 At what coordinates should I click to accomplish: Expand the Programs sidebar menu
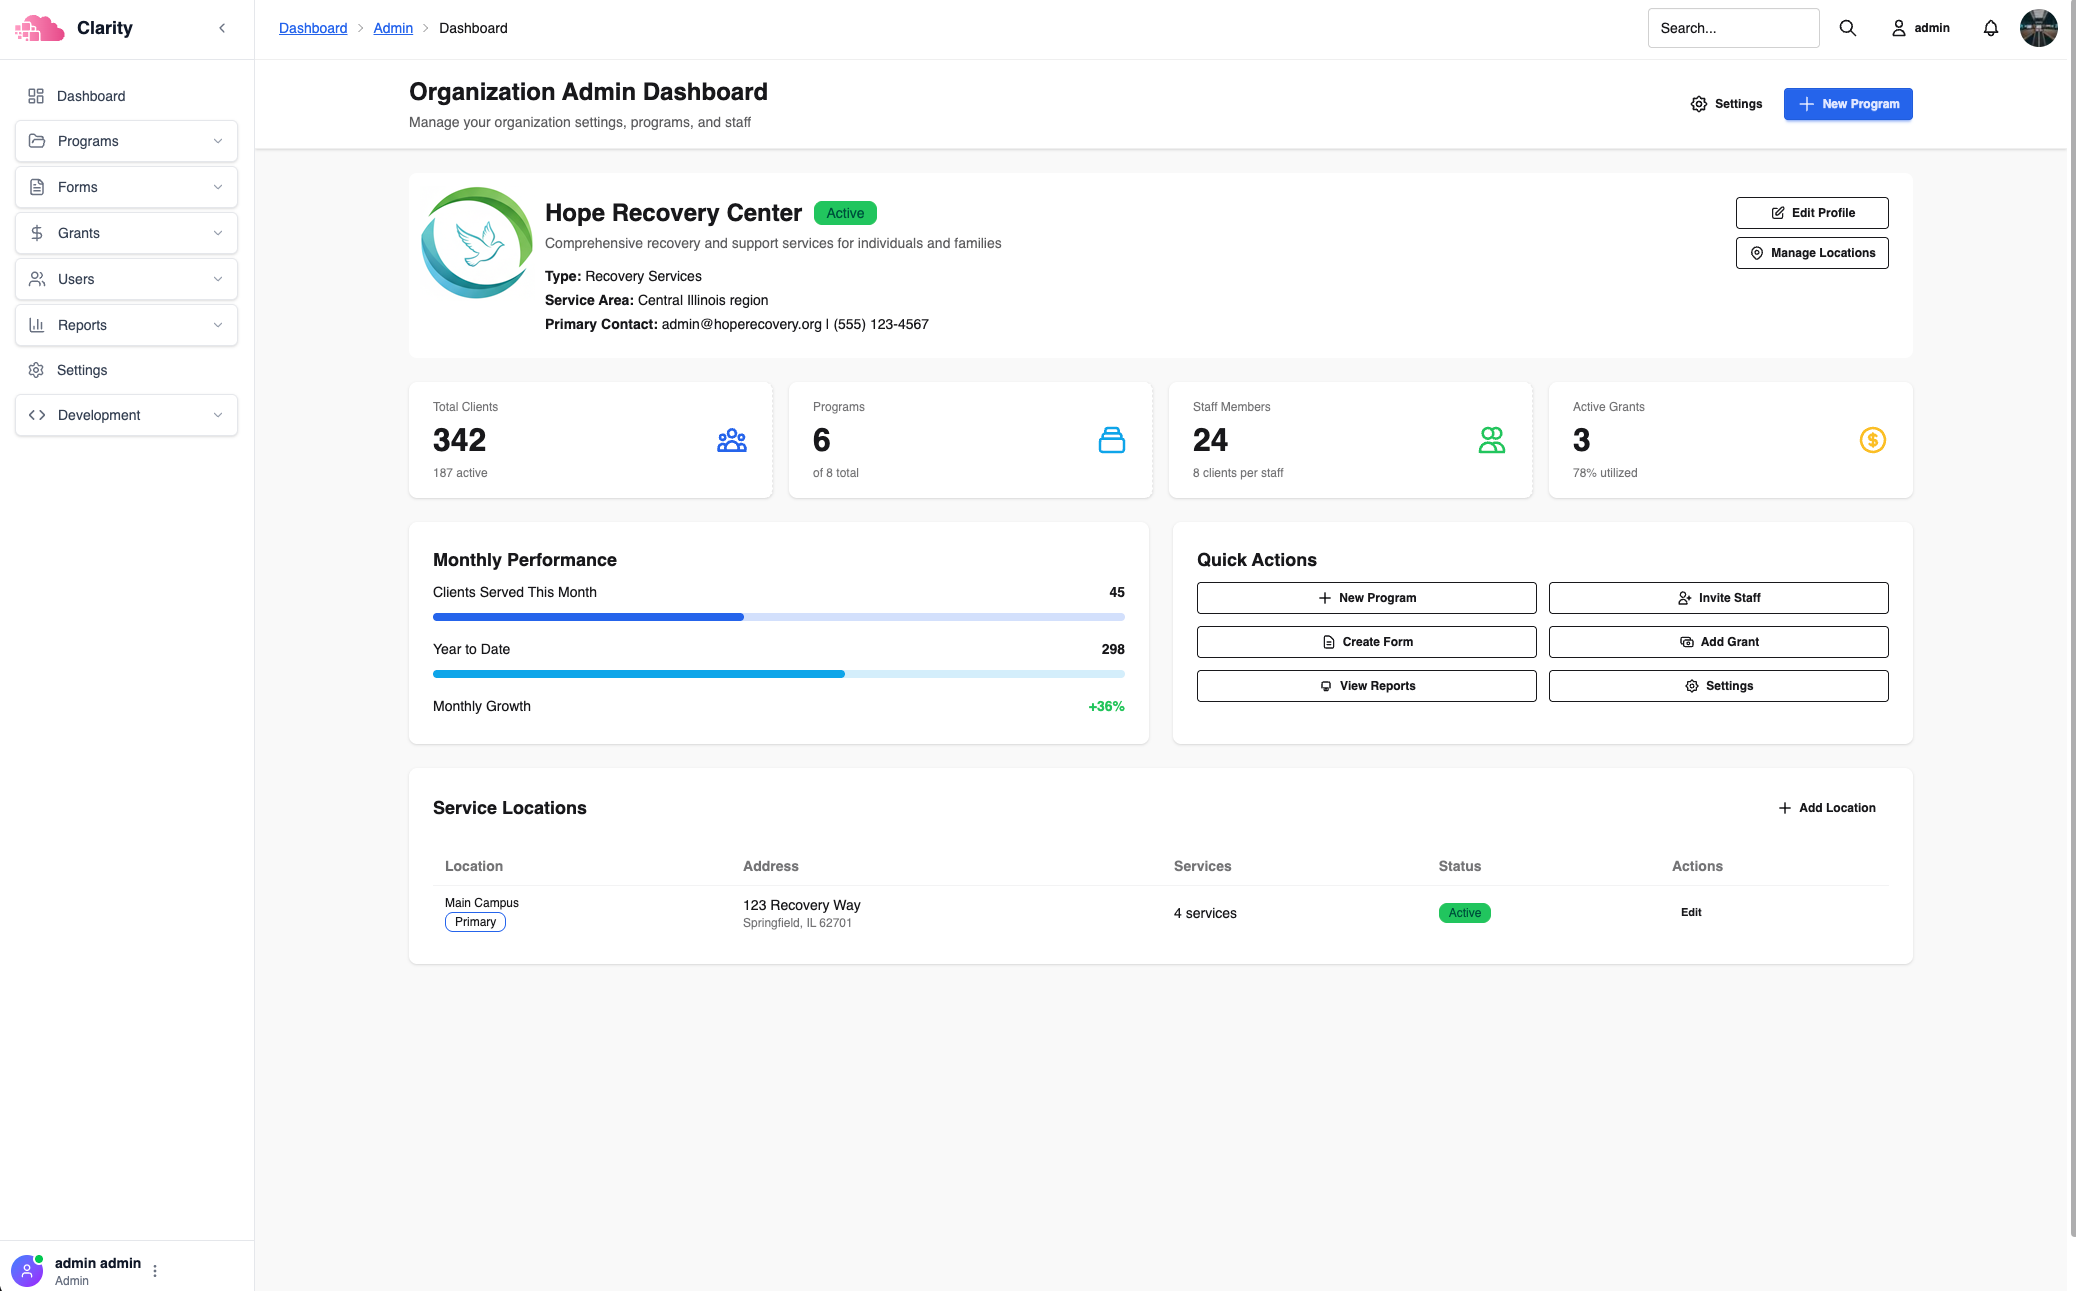[x=126, y=141]
